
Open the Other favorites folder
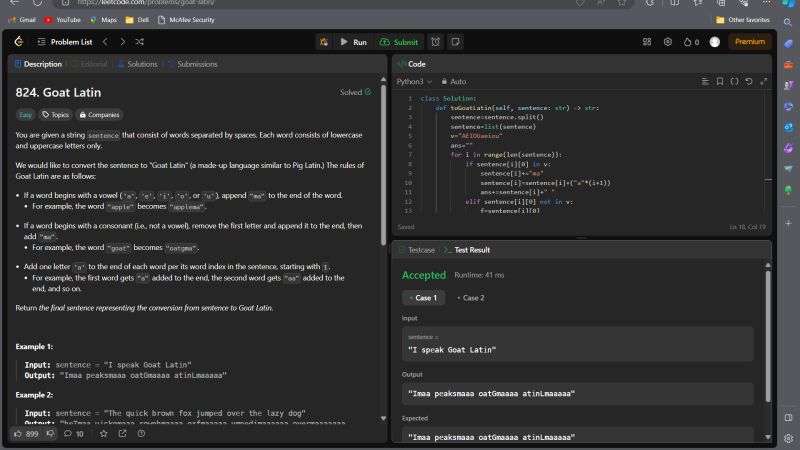coord(743,20)
